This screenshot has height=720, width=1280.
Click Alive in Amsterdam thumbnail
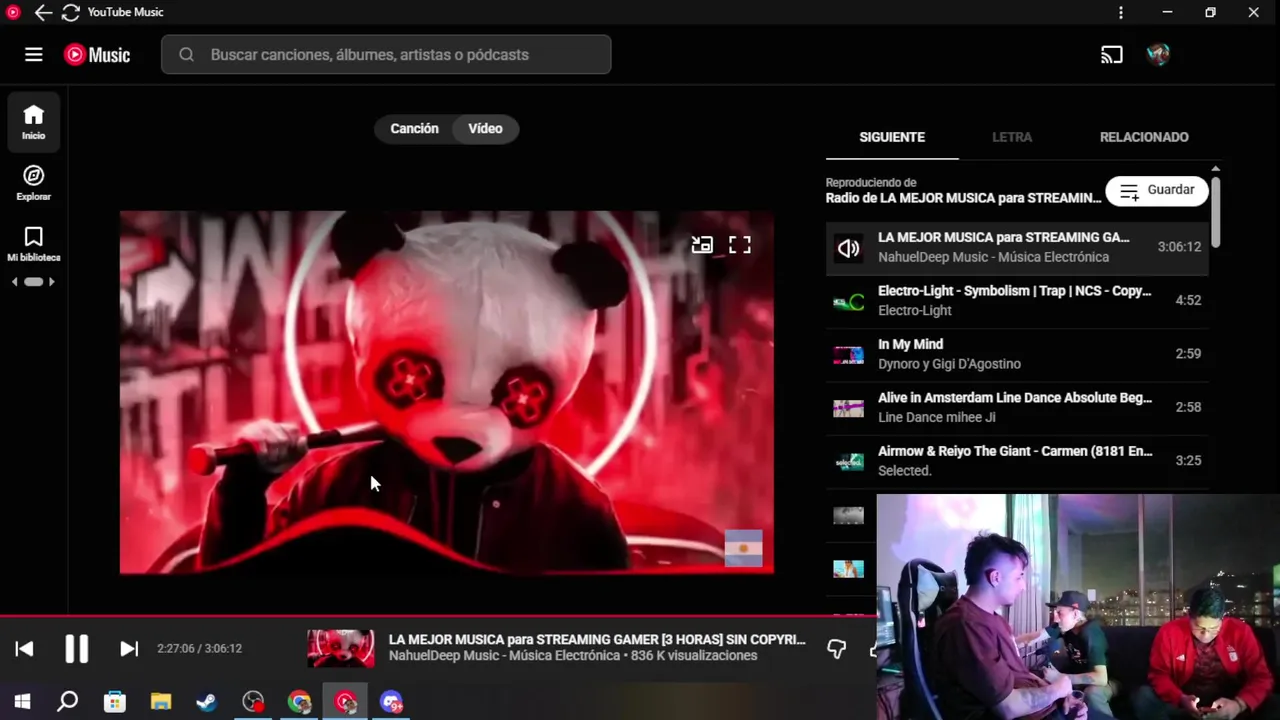[848, 408]
